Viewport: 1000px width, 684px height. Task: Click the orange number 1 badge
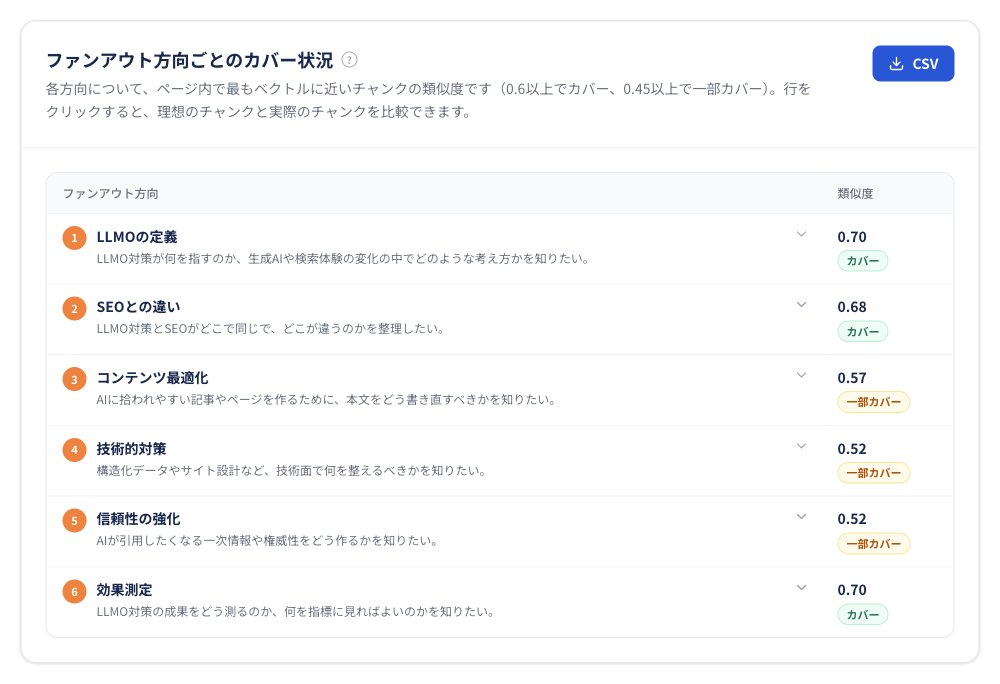75,238
